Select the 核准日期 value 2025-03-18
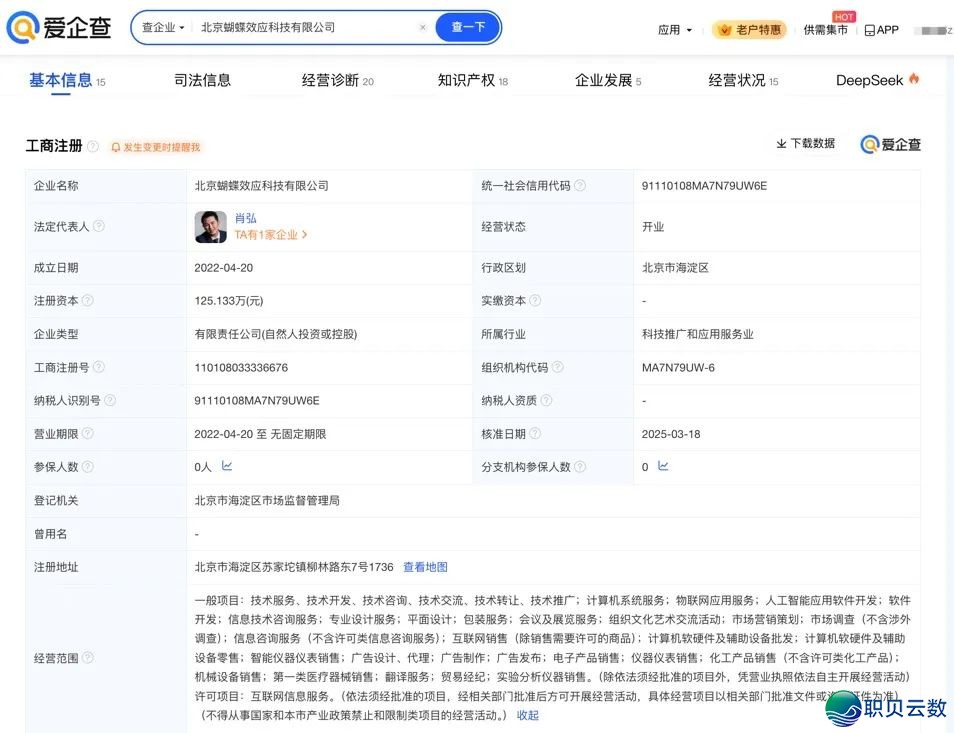954x733 pixels. tap(670, 434)
